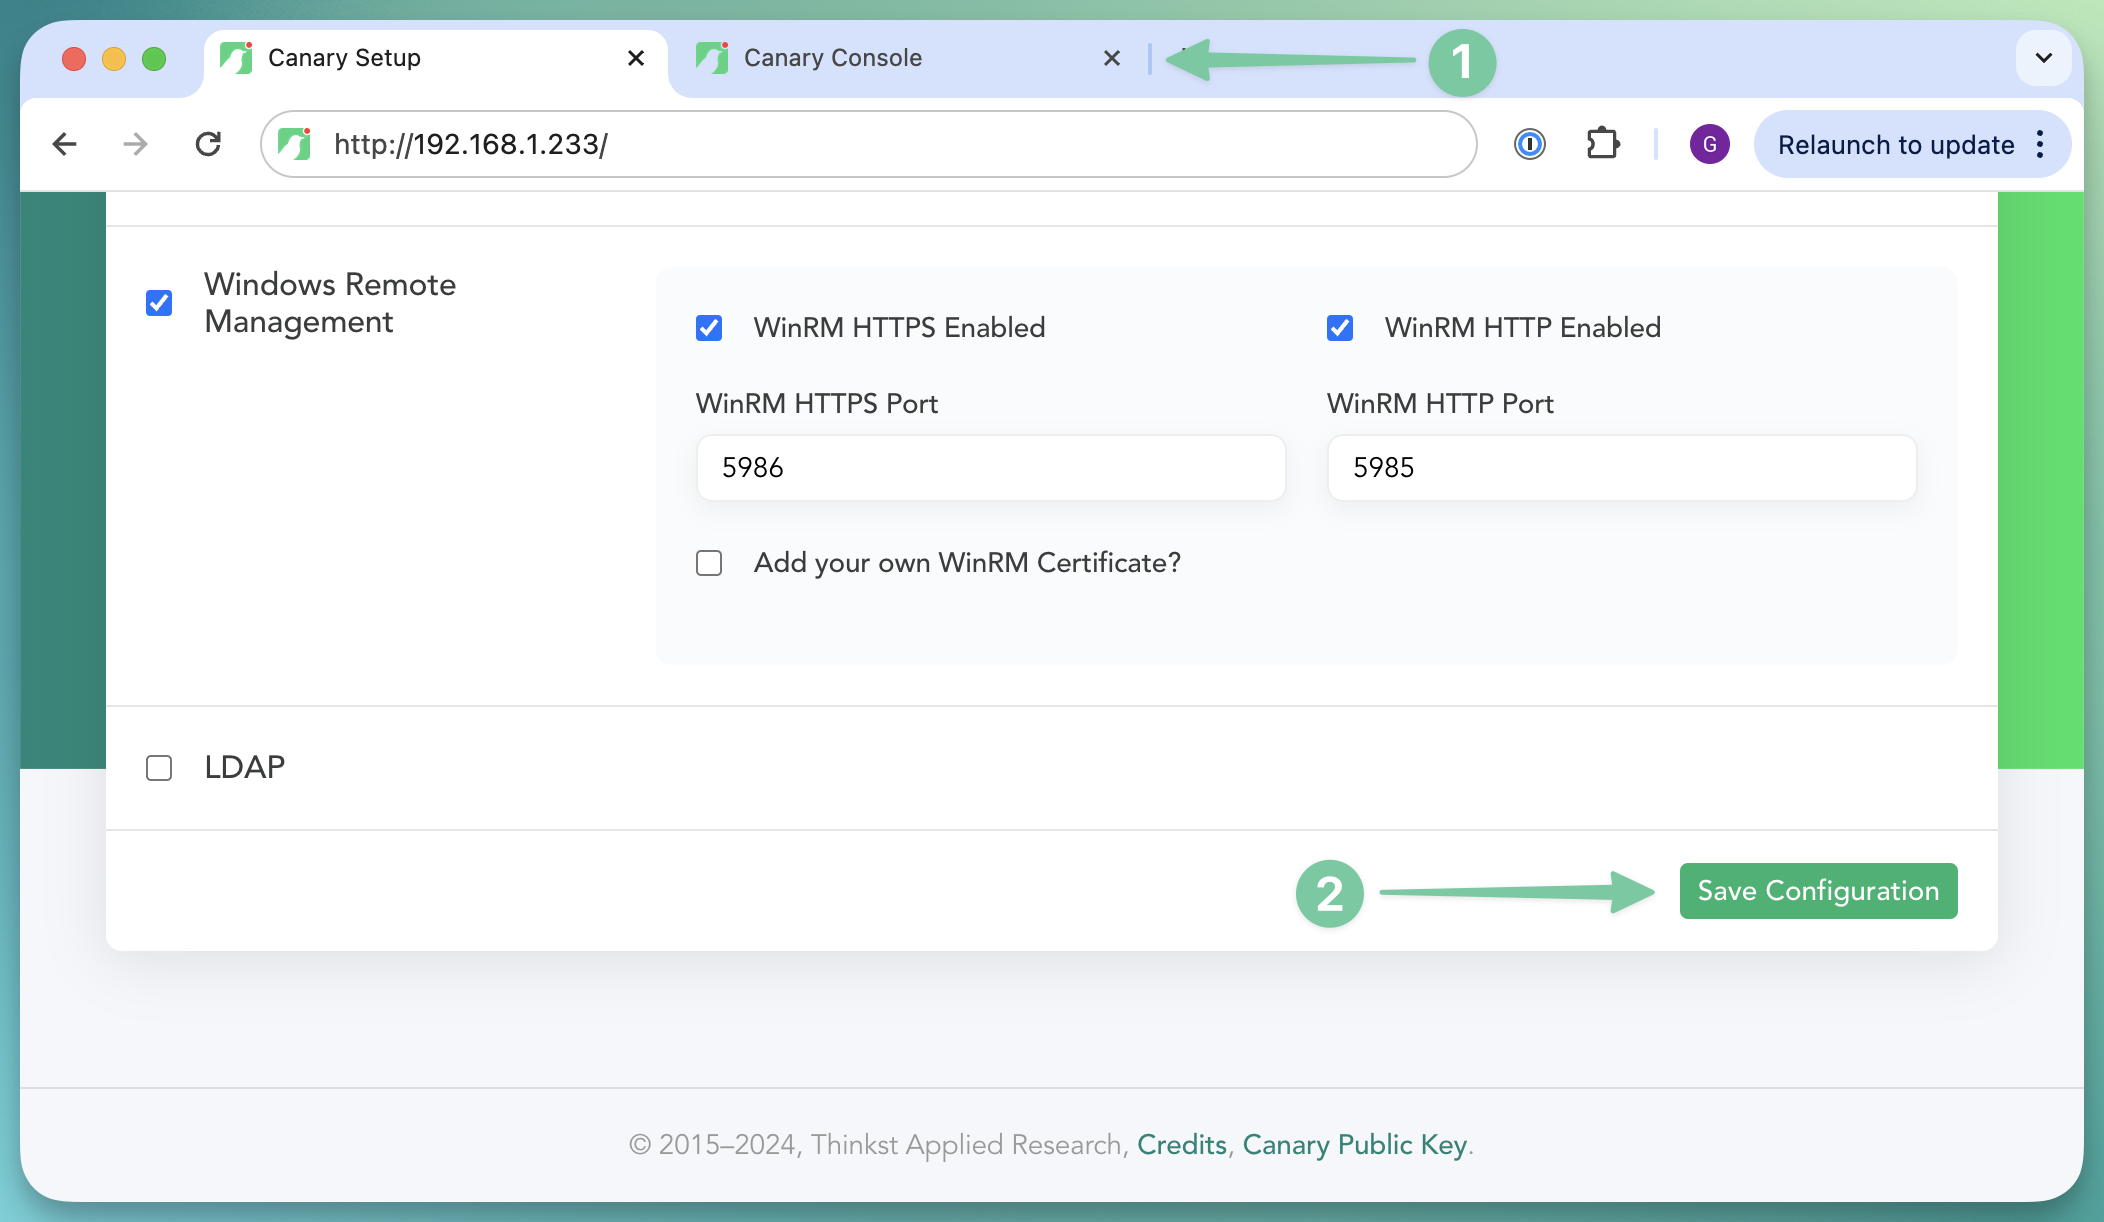
Task: Expand the tab search chevron at top right
Action: pyautogui.click(x=2043, y=57)
